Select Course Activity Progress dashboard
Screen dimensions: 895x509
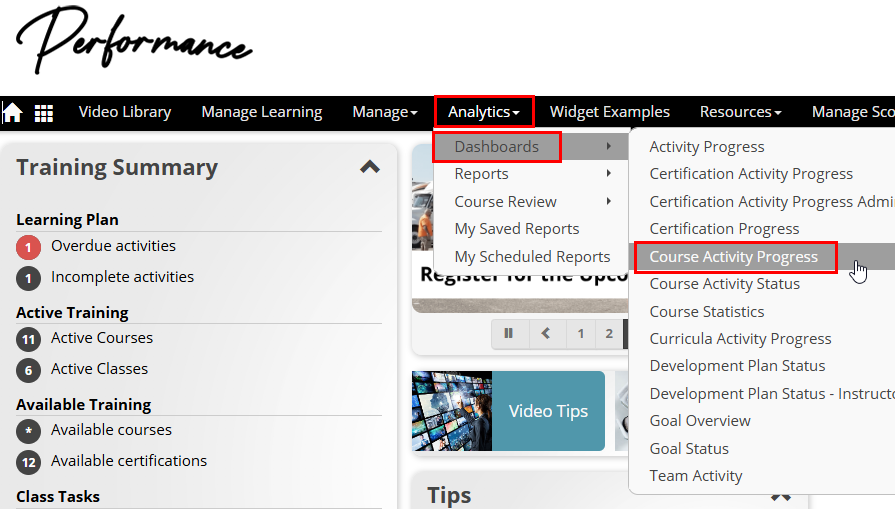[x=734, y=257]
